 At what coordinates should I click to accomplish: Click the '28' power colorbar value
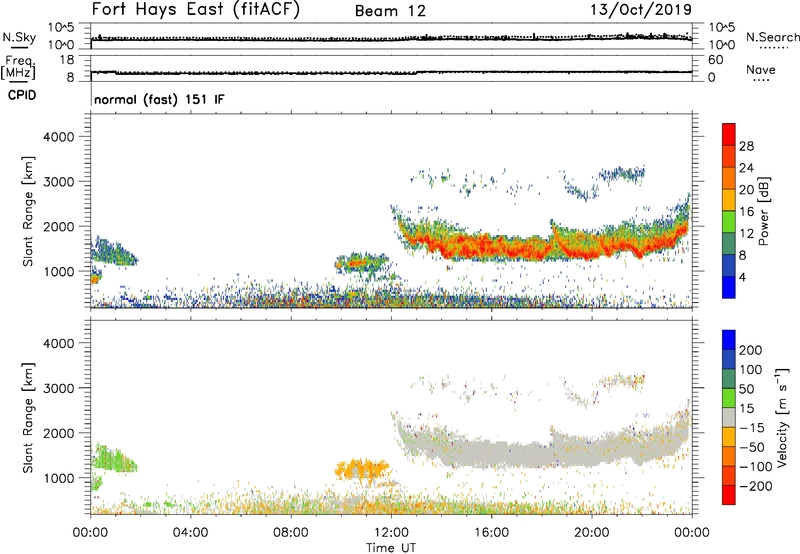[x=746, y=146]
